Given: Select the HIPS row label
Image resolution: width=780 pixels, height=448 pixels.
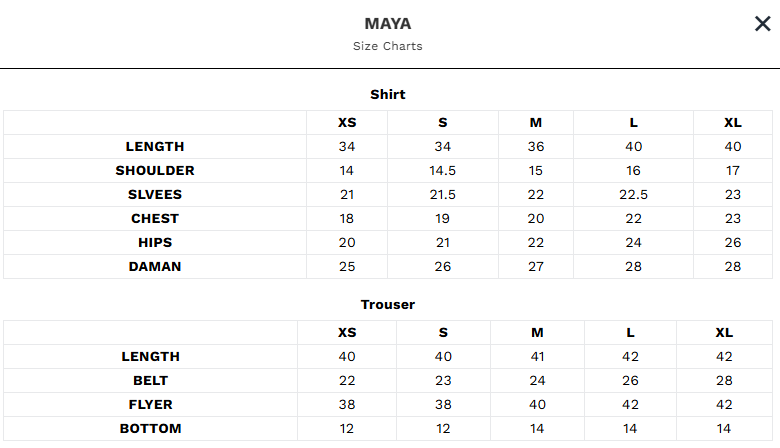Looking at the screenshot, I should point(155,243).
